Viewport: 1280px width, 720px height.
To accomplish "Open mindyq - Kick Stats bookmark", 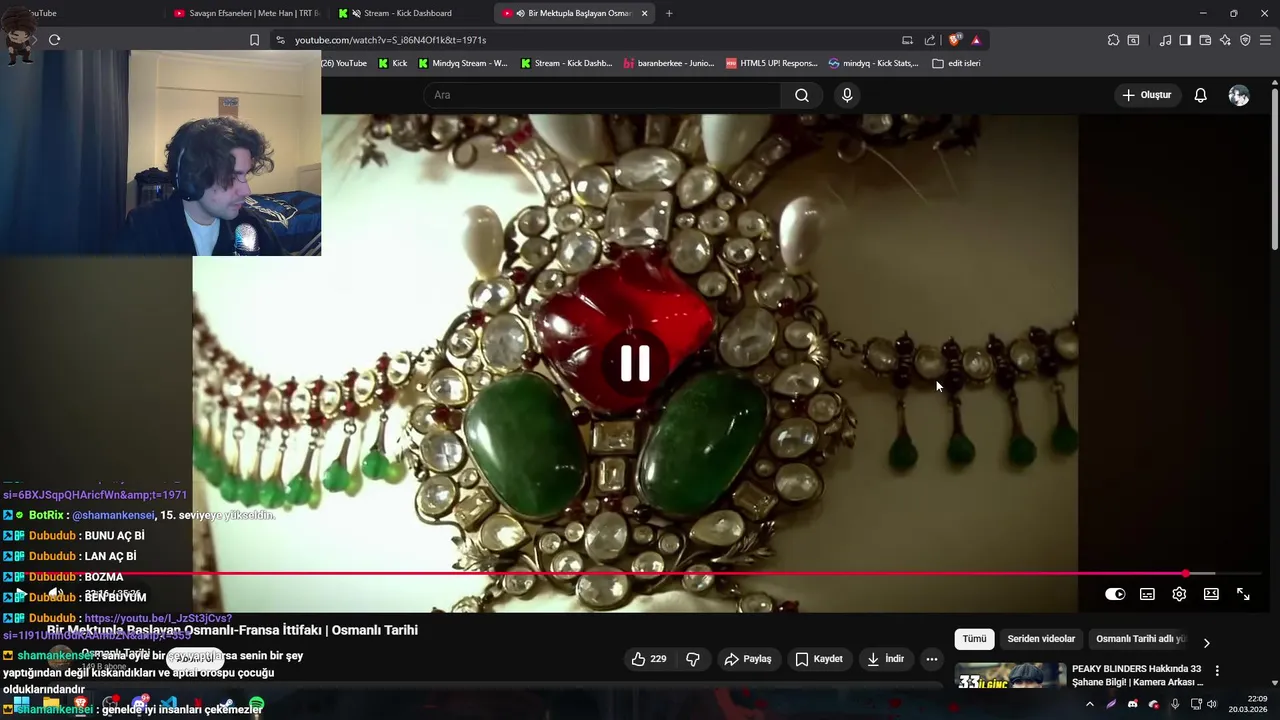I will click(873, 63).
